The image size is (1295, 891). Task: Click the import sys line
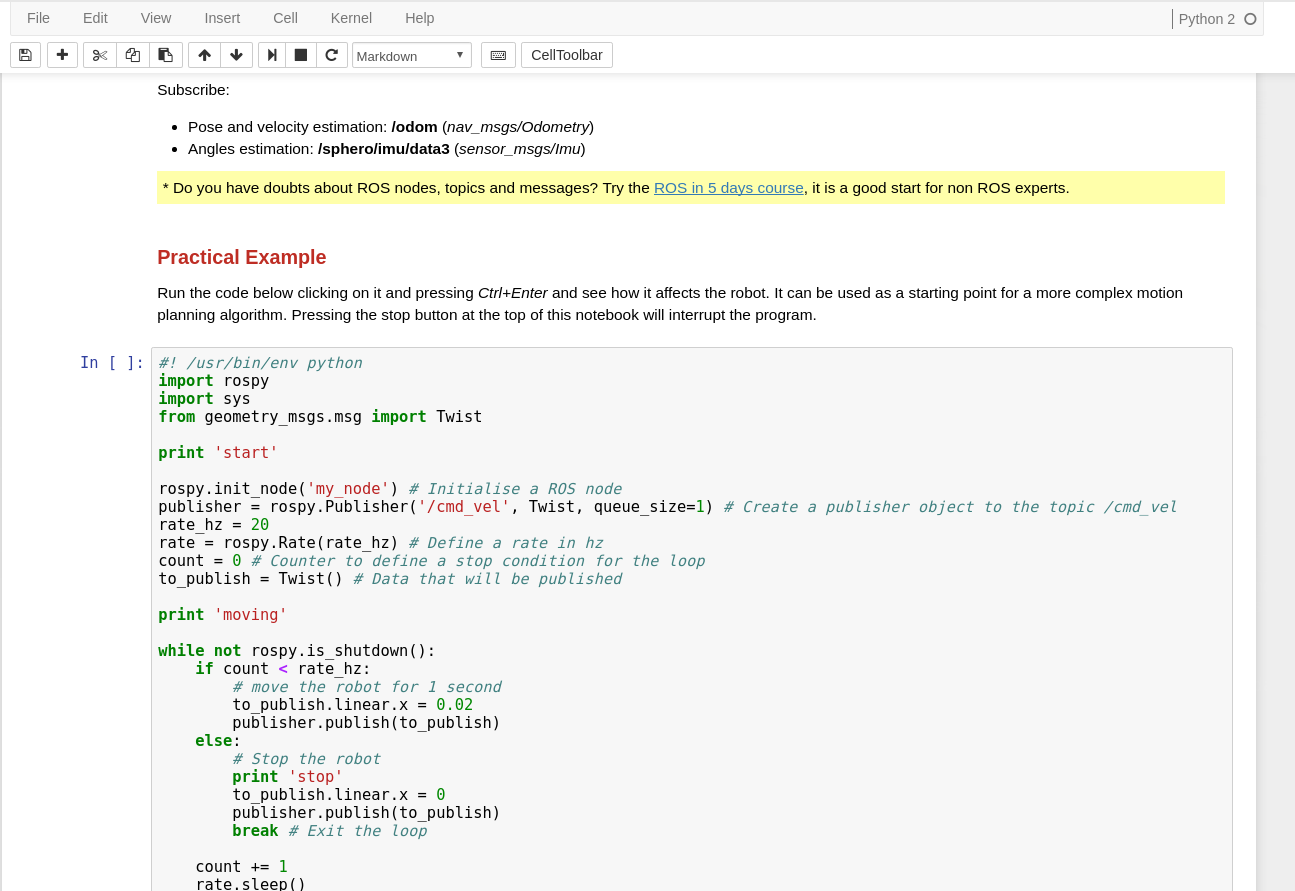(204, 399)
